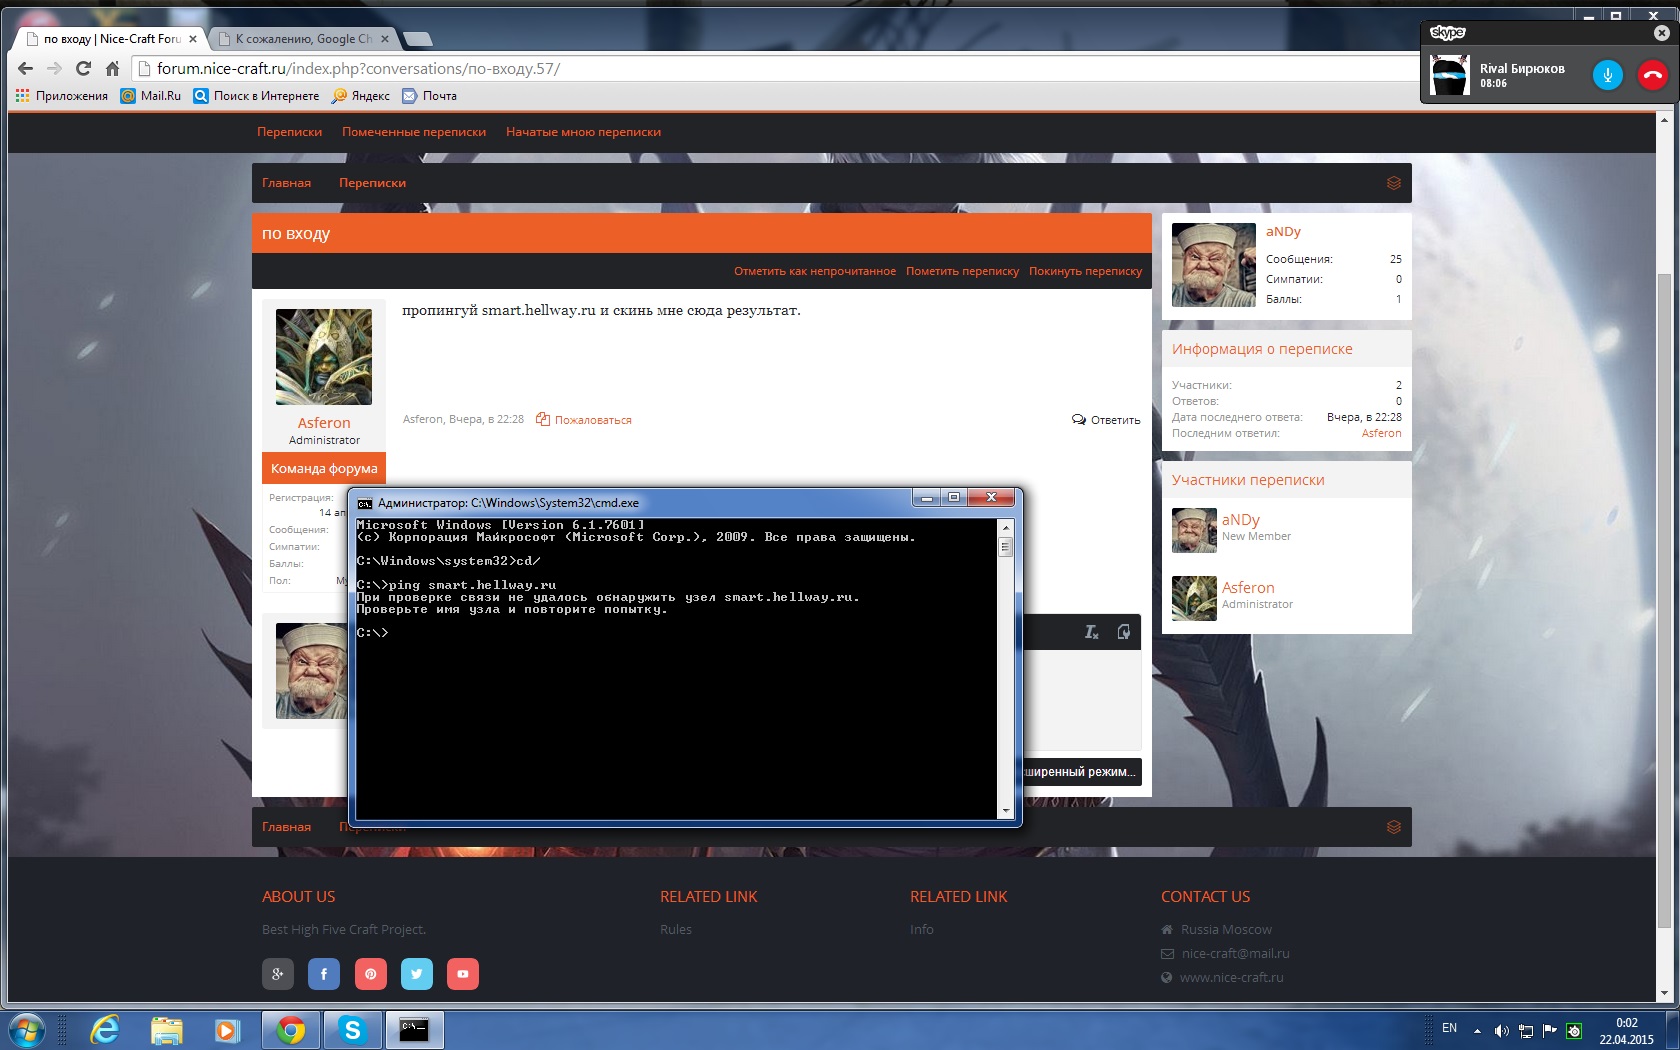Open Почта bookmark
Viewport: 1680px width, 1050px height.
coord(430,96)
